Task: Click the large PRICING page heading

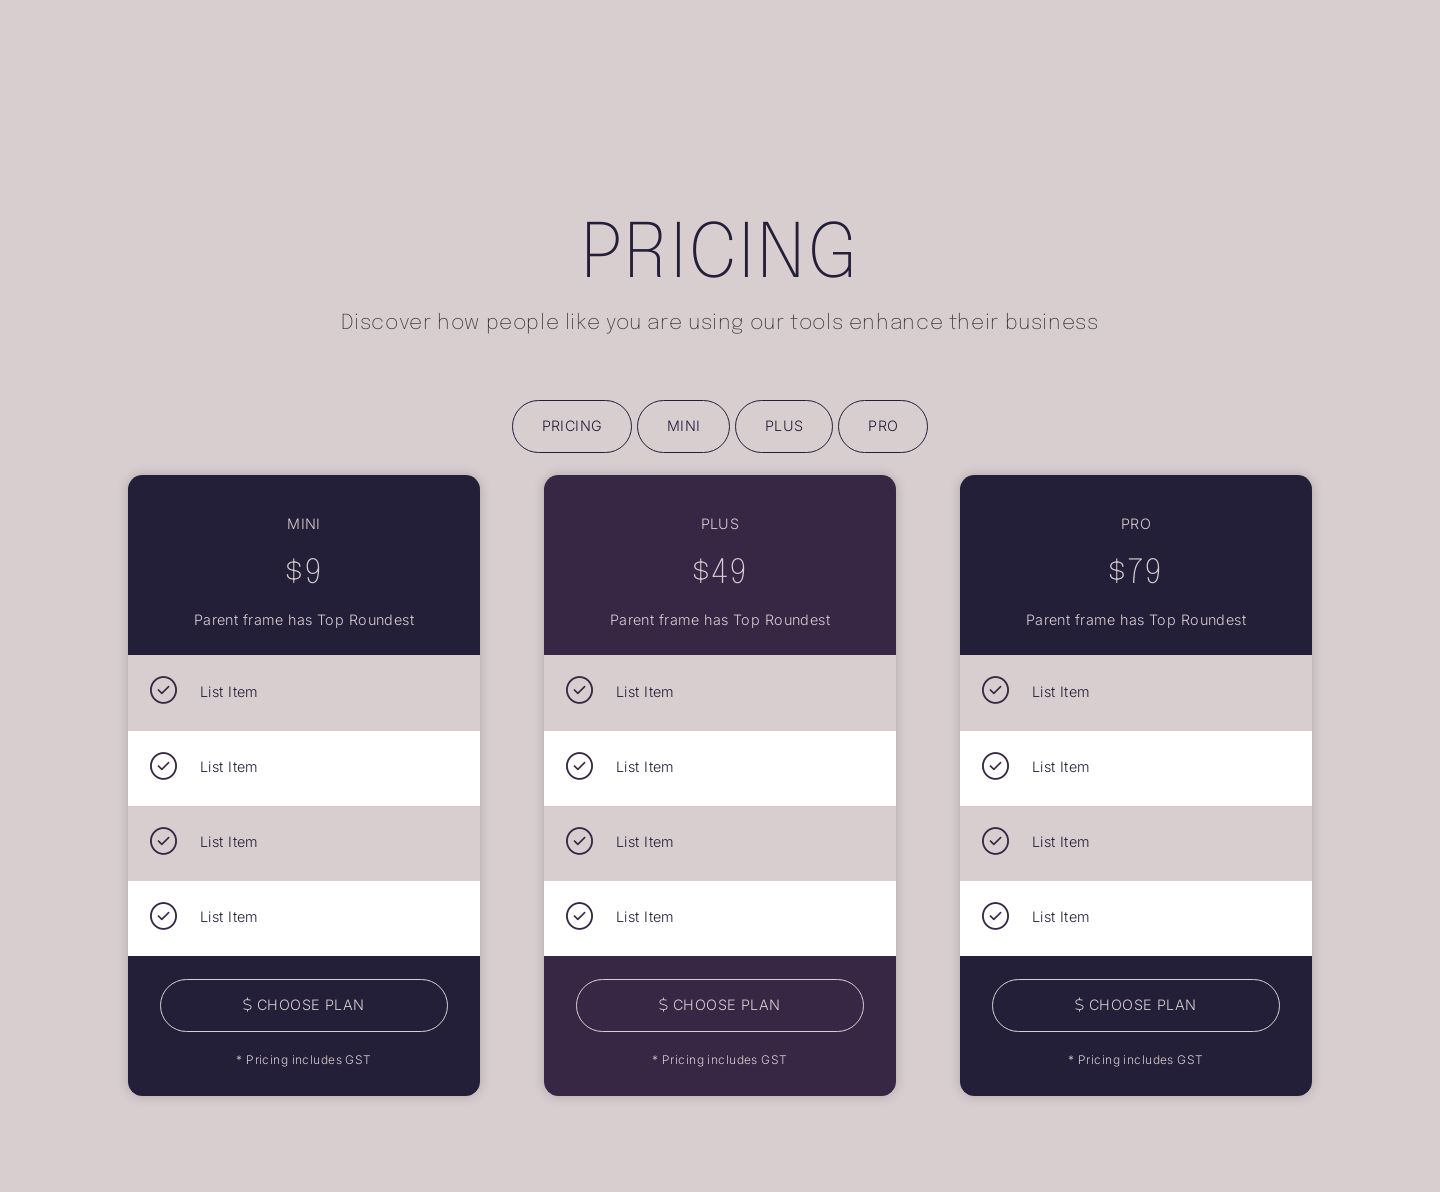Action: pyautogui.click(x=720, y=250)
